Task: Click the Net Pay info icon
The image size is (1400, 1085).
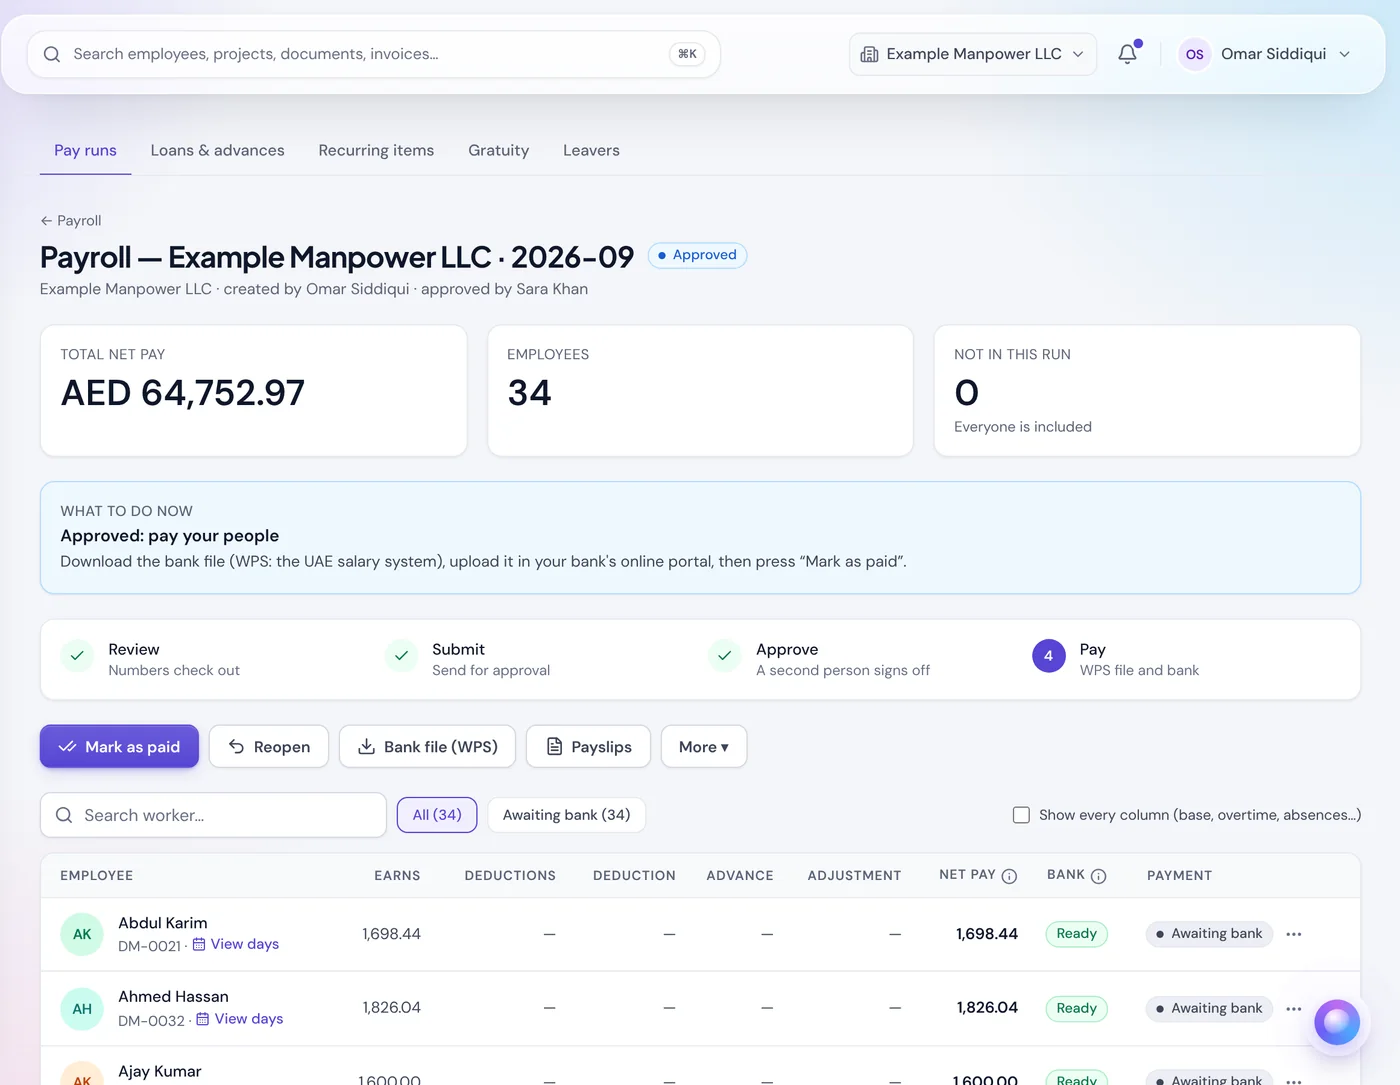Action: (x=1009, y=876)
